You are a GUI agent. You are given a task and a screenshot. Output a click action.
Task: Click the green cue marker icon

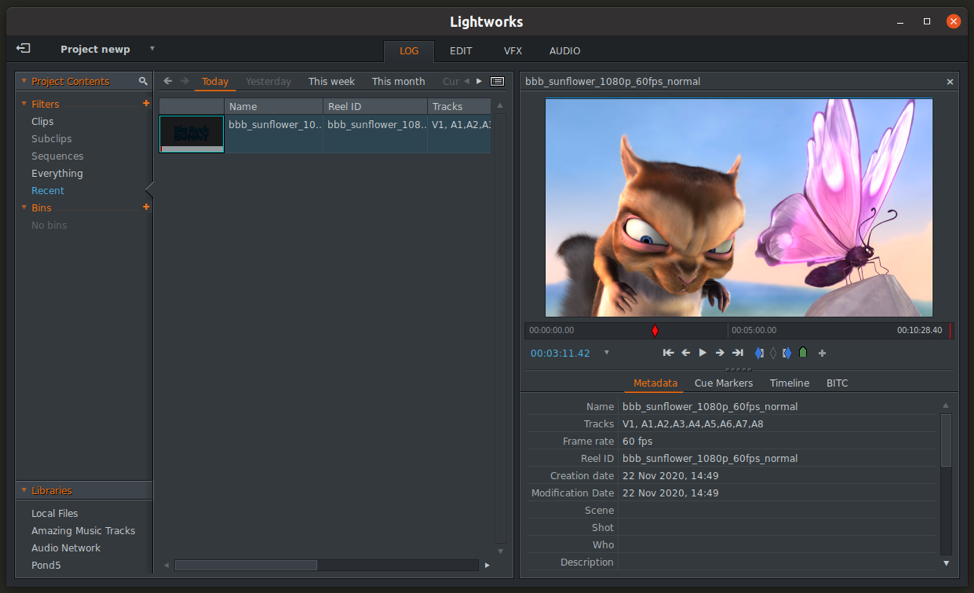pyautogui.click(x=803, y=353)
